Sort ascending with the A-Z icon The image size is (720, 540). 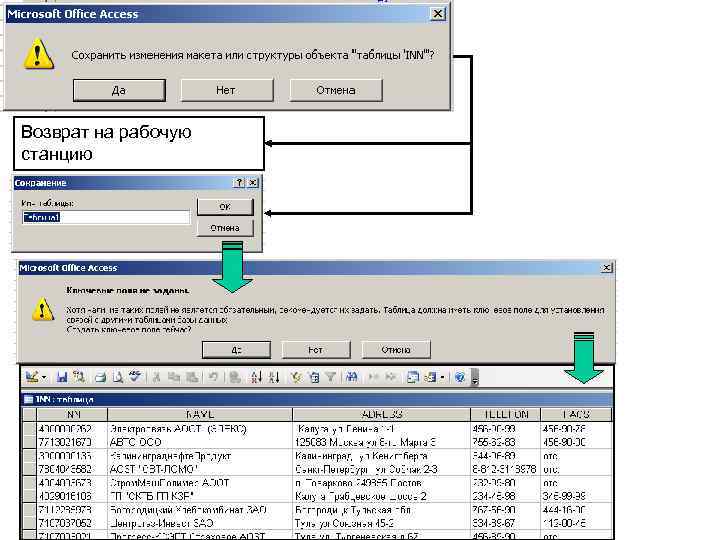[x=256, y=377]
